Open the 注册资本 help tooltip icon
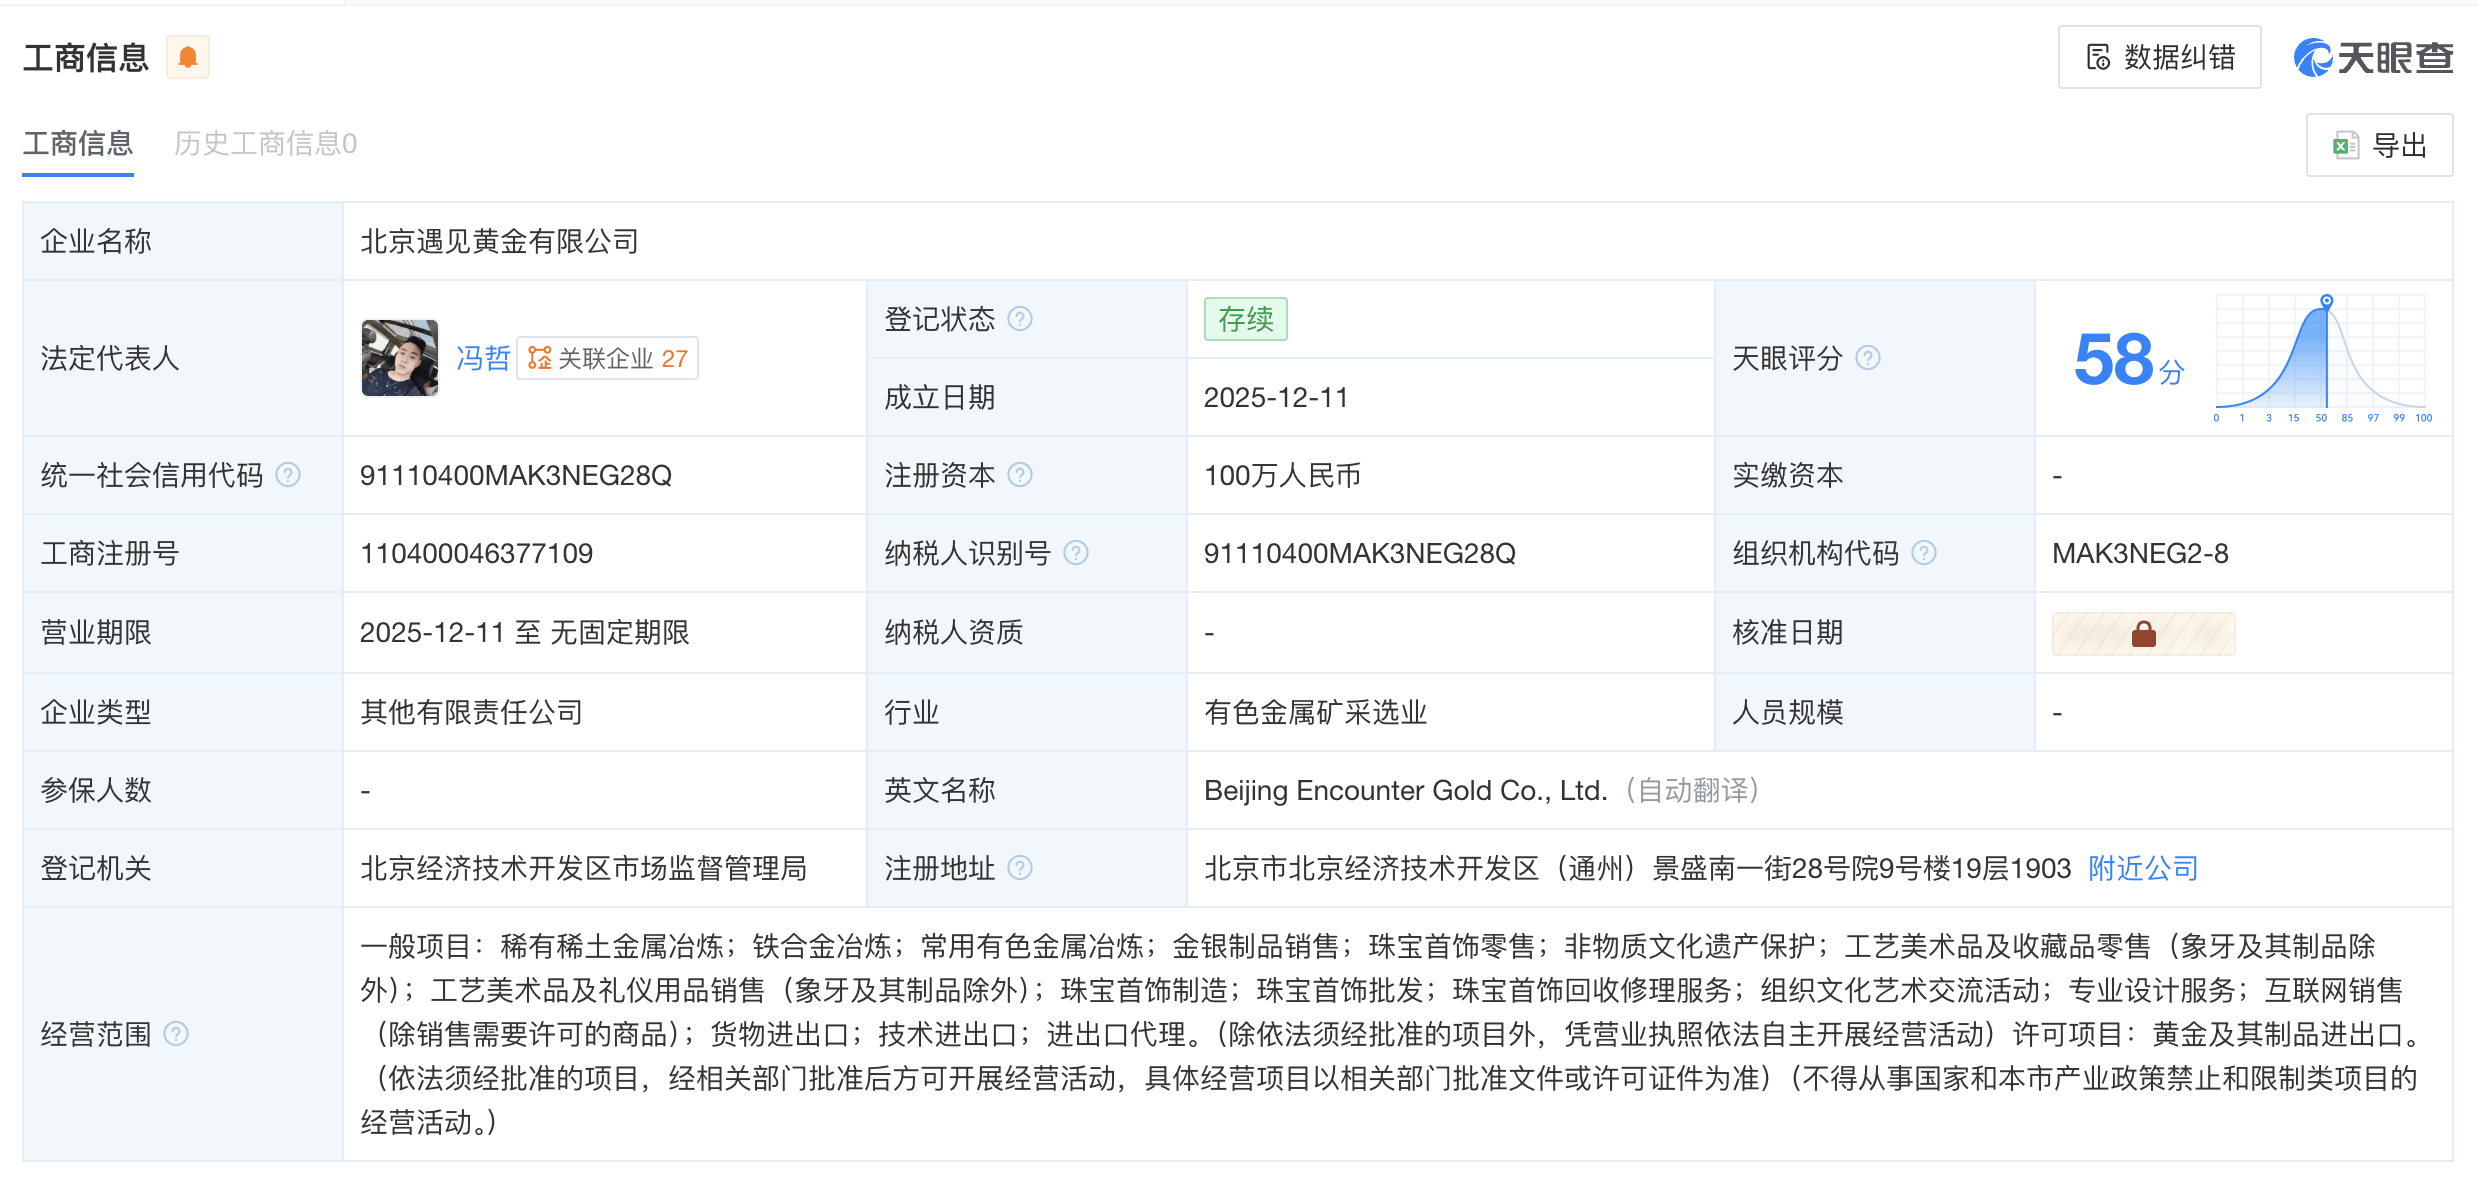 1019,475
